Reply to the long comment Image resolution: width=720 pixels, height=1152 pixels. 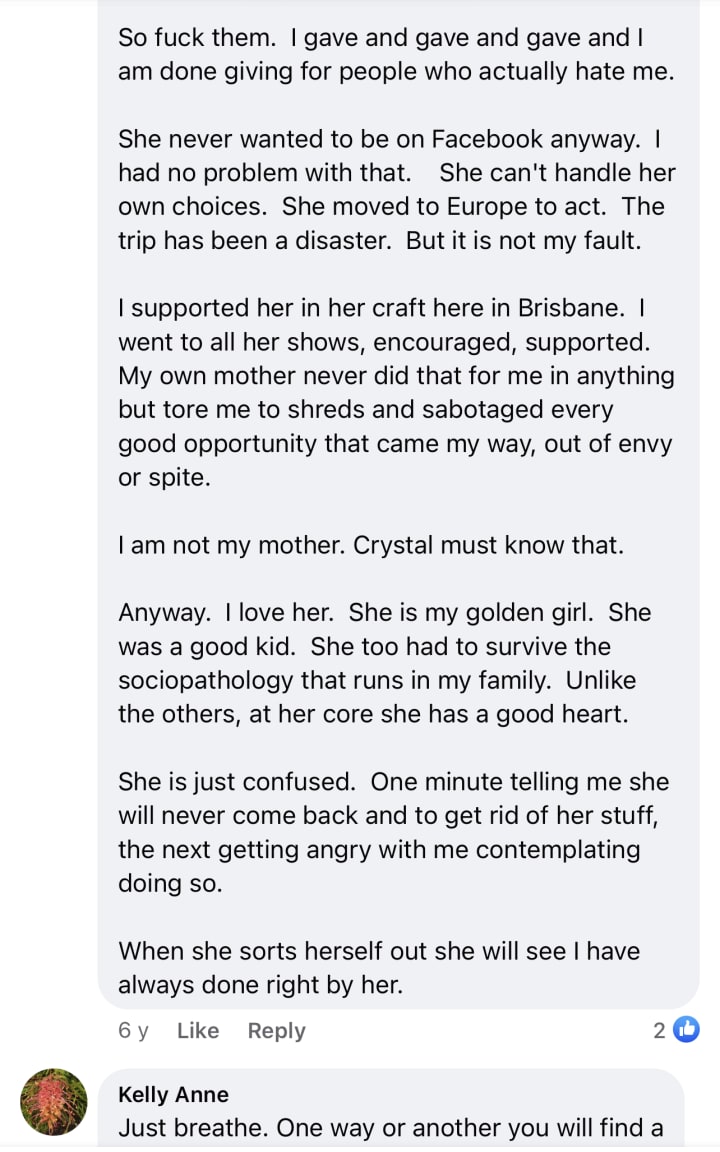(276, 1031)
